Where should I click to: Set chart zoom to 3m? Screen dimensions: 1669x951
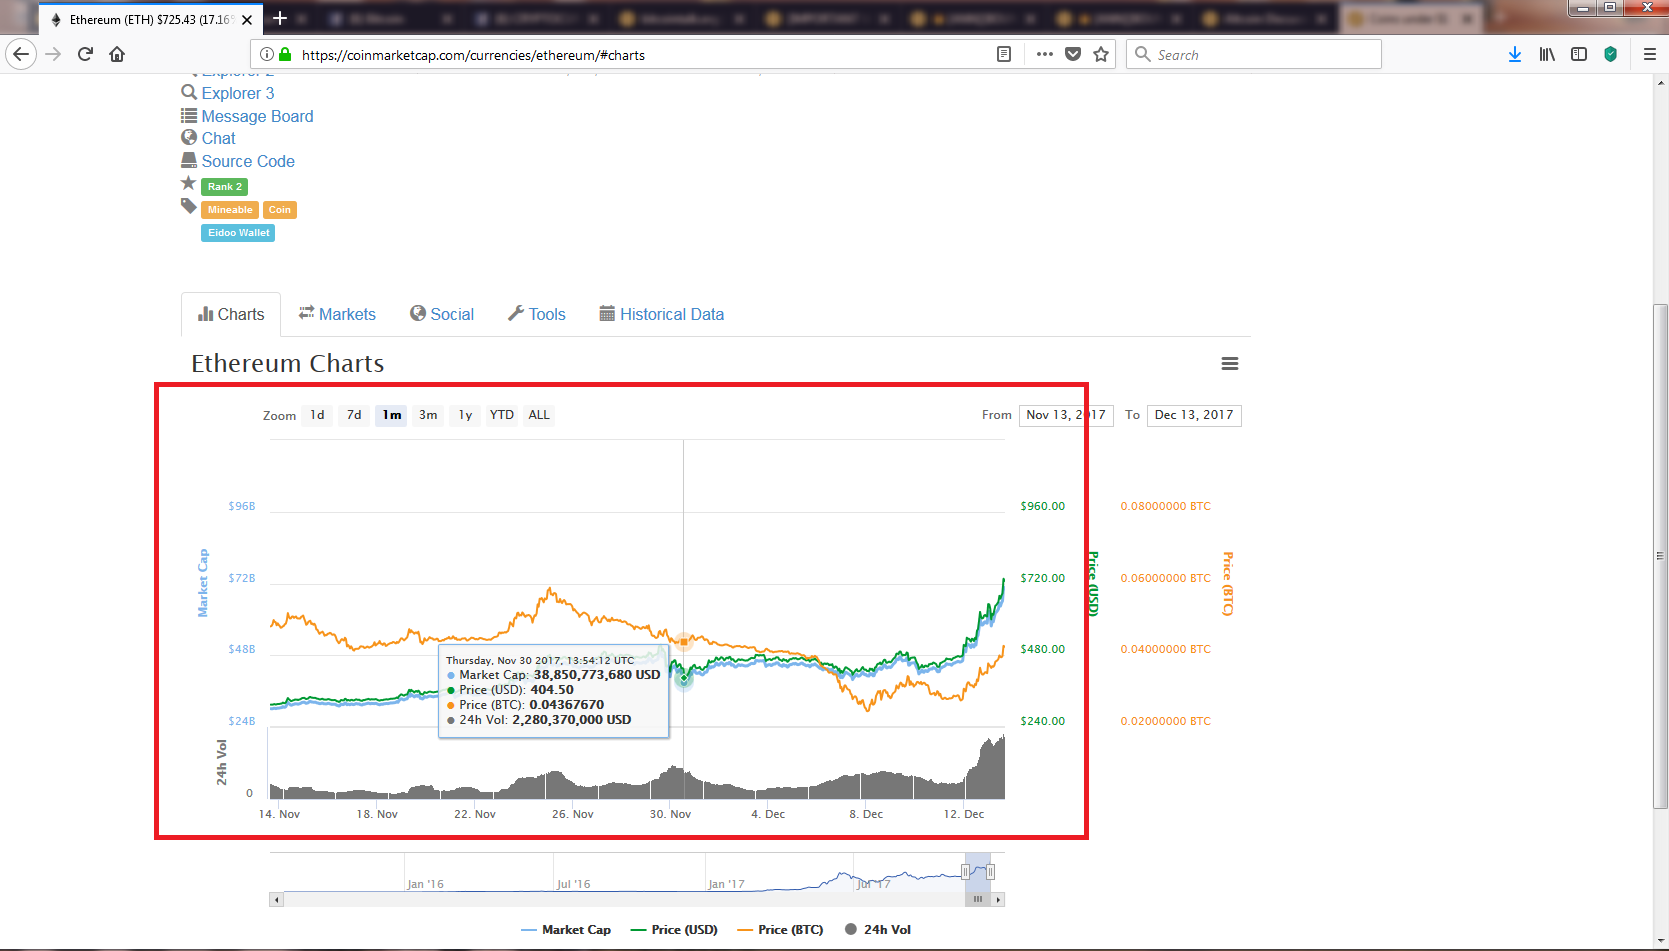tap(428, 415)
